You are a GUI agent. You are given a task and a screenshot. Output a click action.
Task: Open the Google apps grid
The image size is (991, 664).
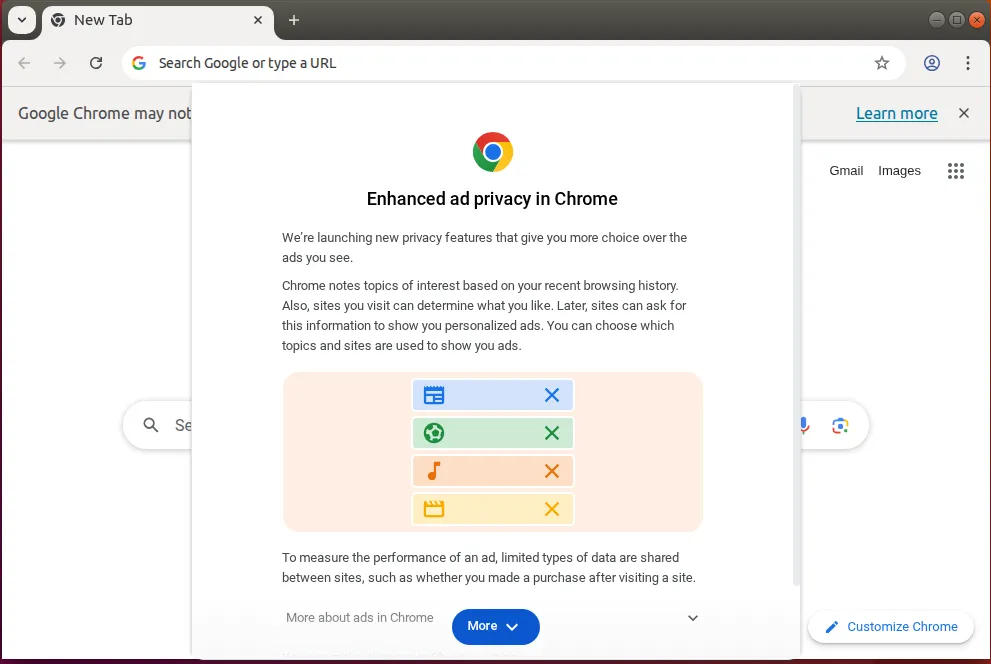coord(956,170)
